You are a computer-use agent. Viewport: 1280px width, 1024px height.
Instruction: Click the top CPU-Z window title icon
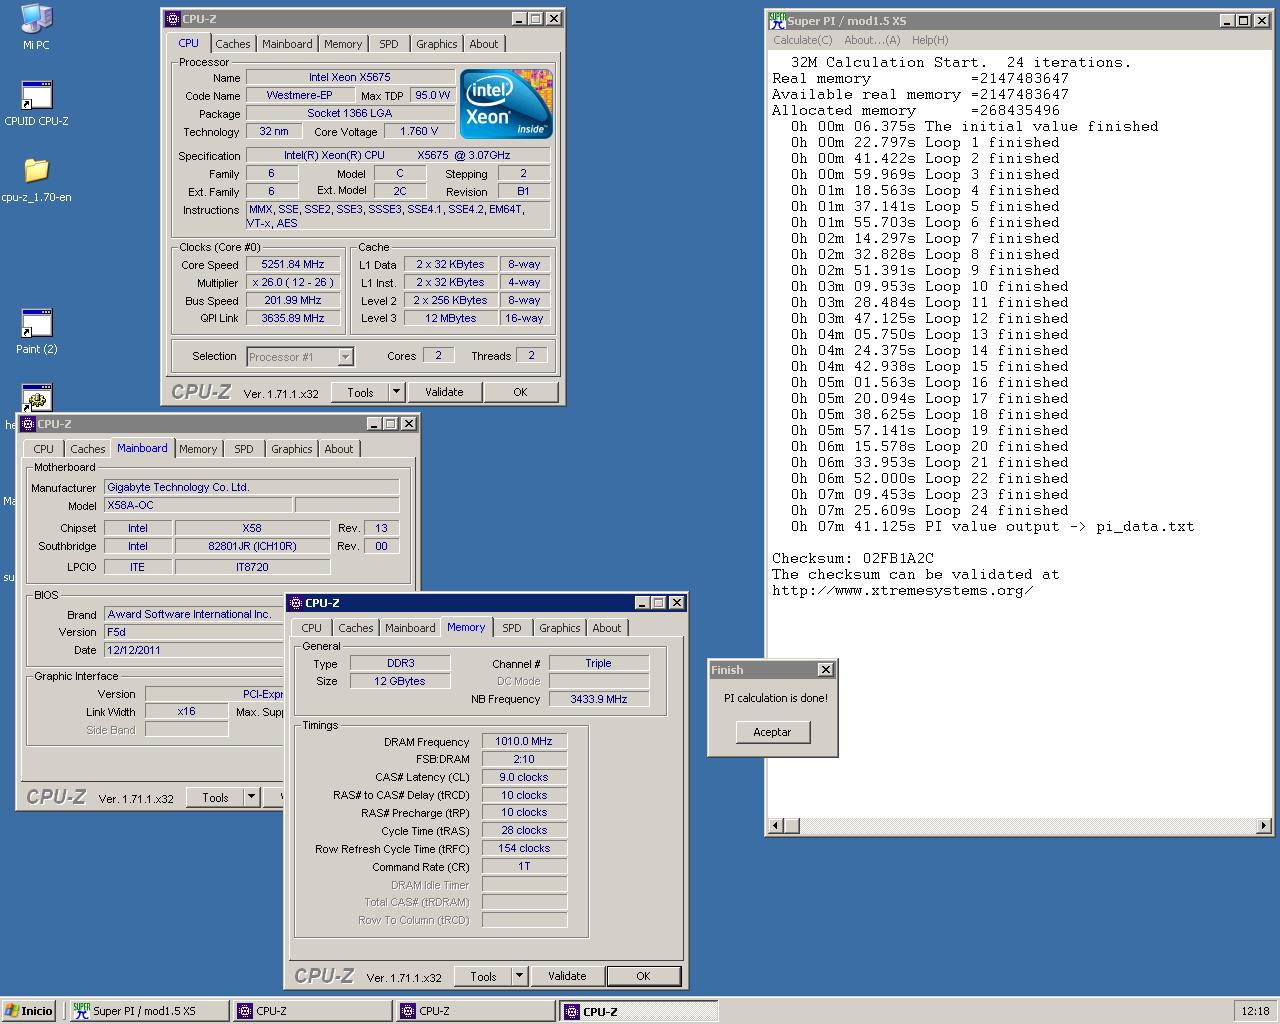point(173,19)
